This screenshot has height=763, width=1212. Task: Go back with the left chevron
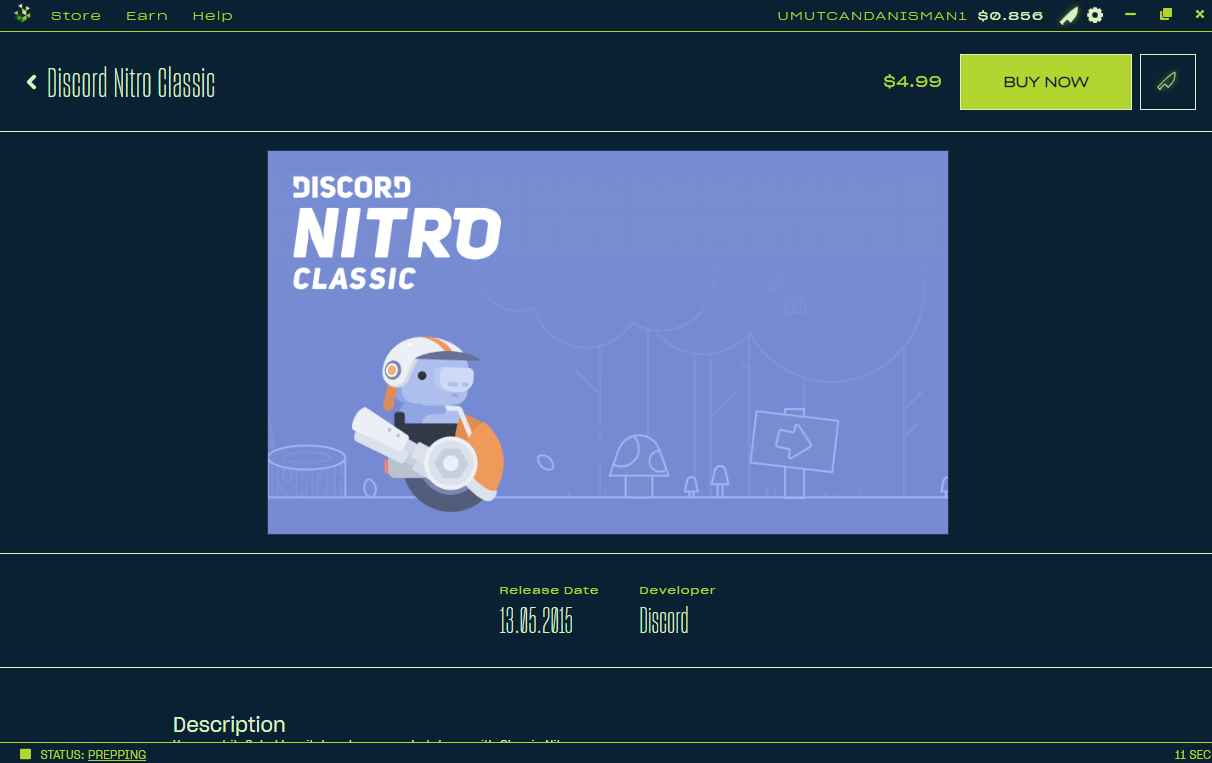(32, 82)
